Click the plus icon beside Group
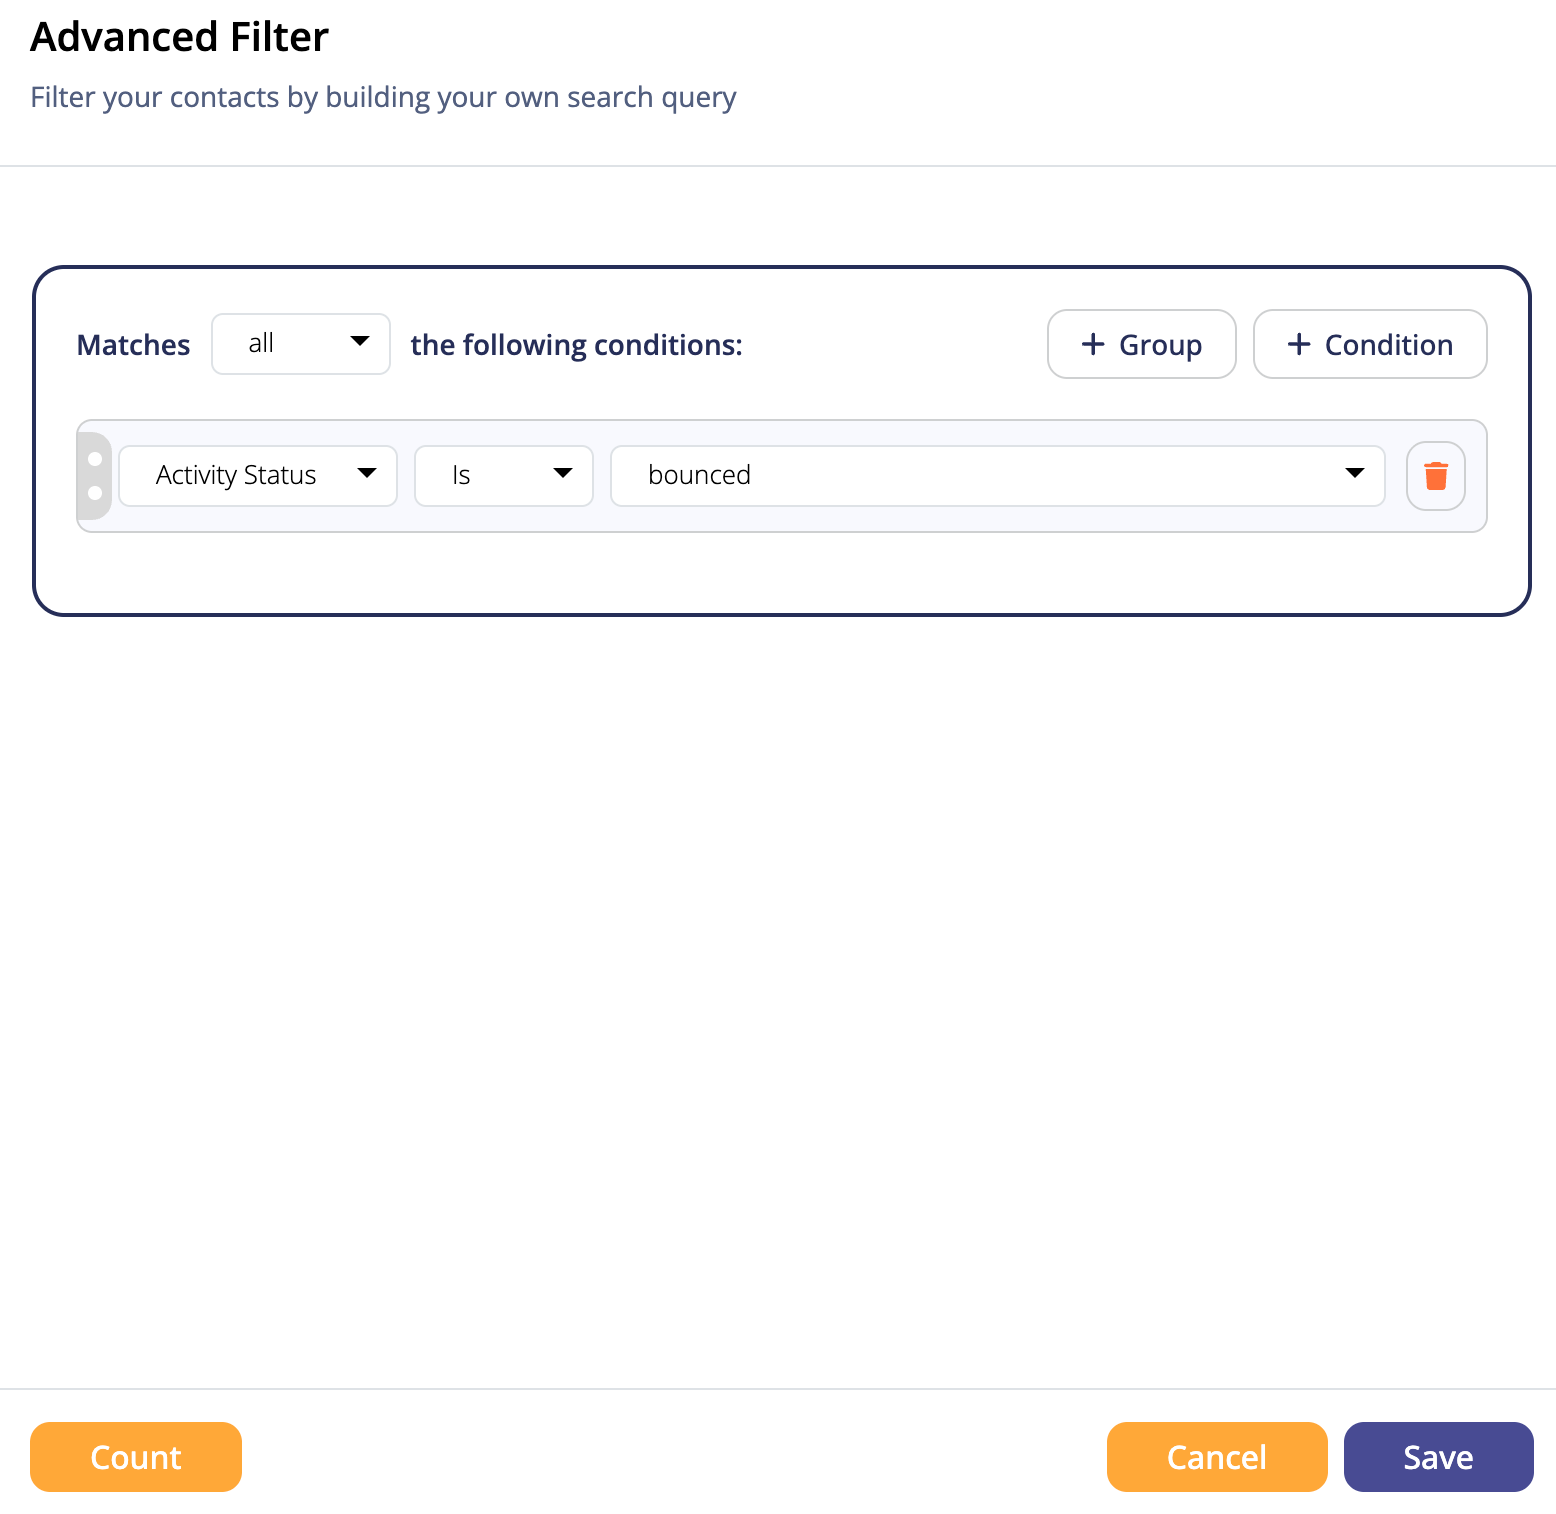The width and height of the screenshot is (1556, 1514). pyautogui.click(x=1093, y=344)
